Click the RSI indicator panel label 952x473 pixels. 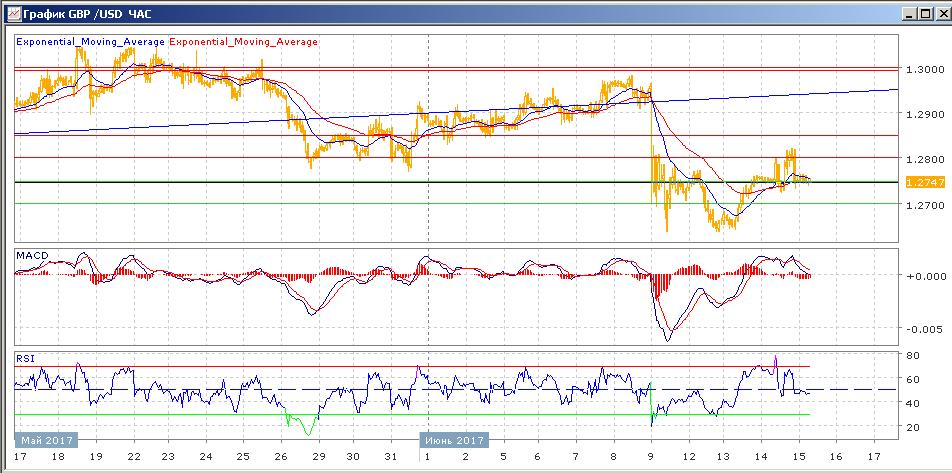[24, 358]
